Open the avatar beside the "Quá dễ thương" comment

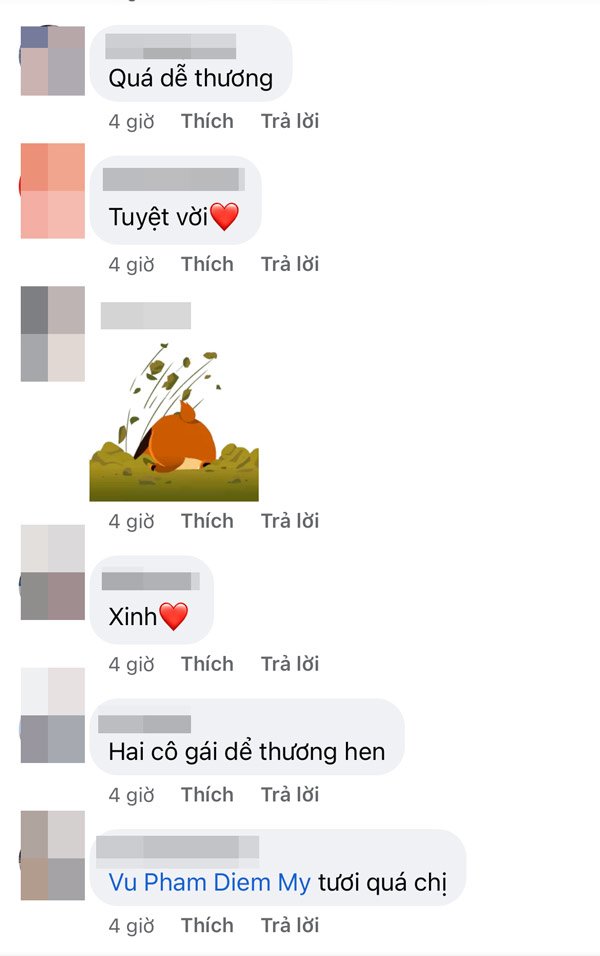52,60
